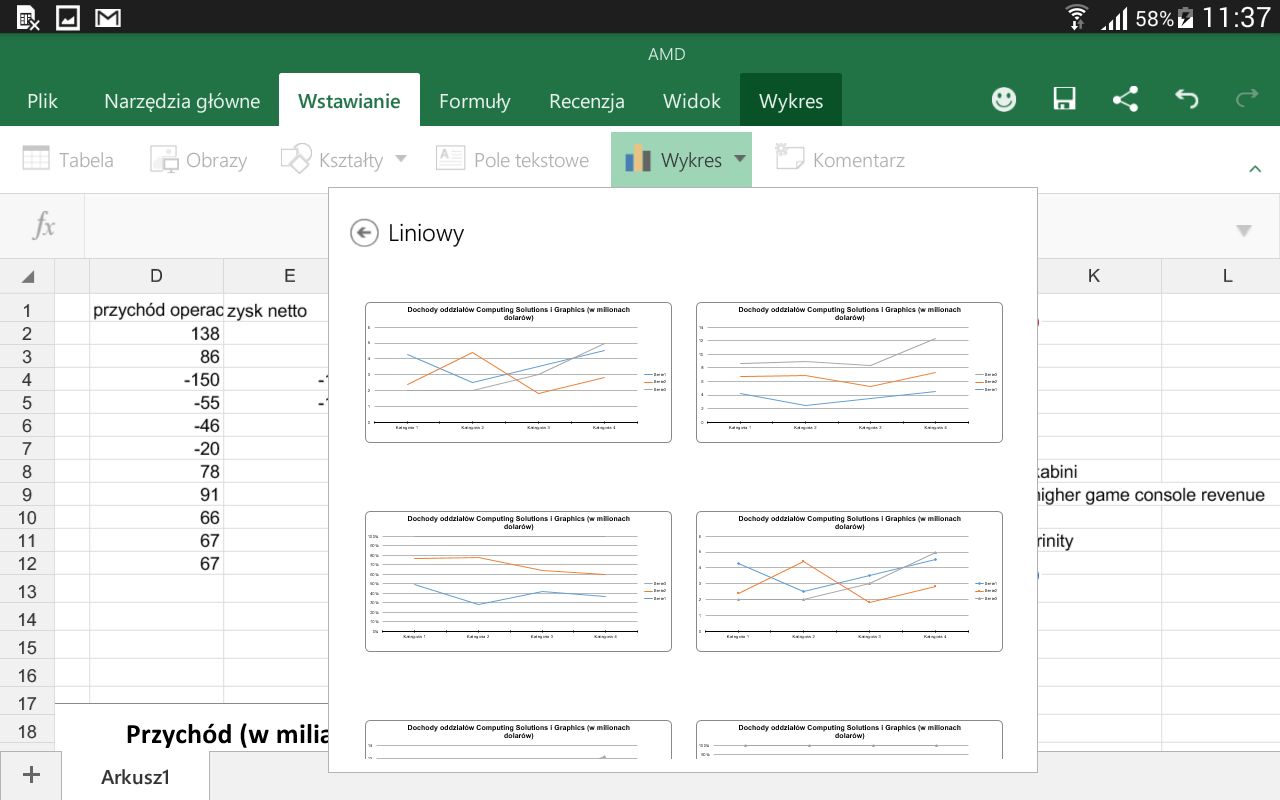Insert pictures using the Obrazy icon

[x=164, y=159]
